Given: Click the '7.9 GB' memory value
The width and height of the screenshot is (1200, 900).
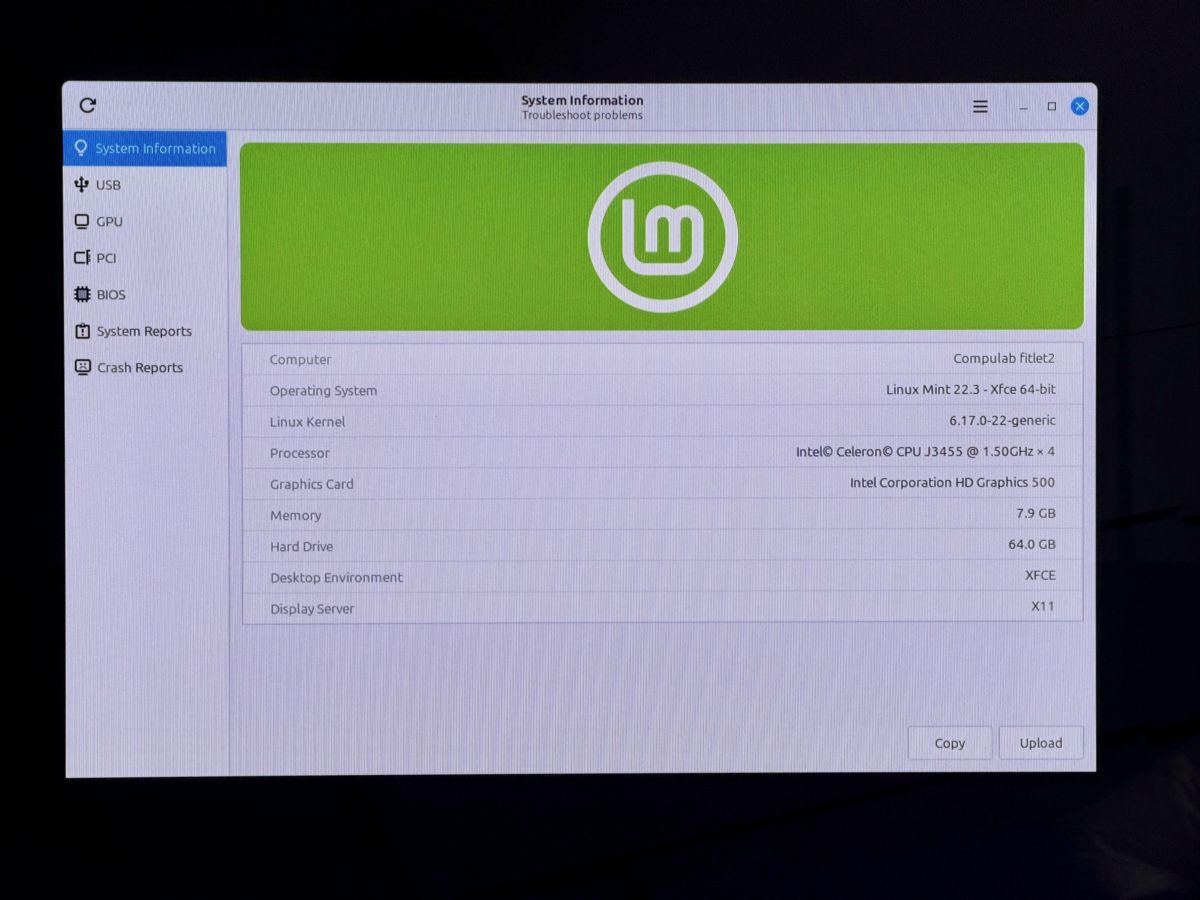Looking at the screenshot, I should (1036, 513).
